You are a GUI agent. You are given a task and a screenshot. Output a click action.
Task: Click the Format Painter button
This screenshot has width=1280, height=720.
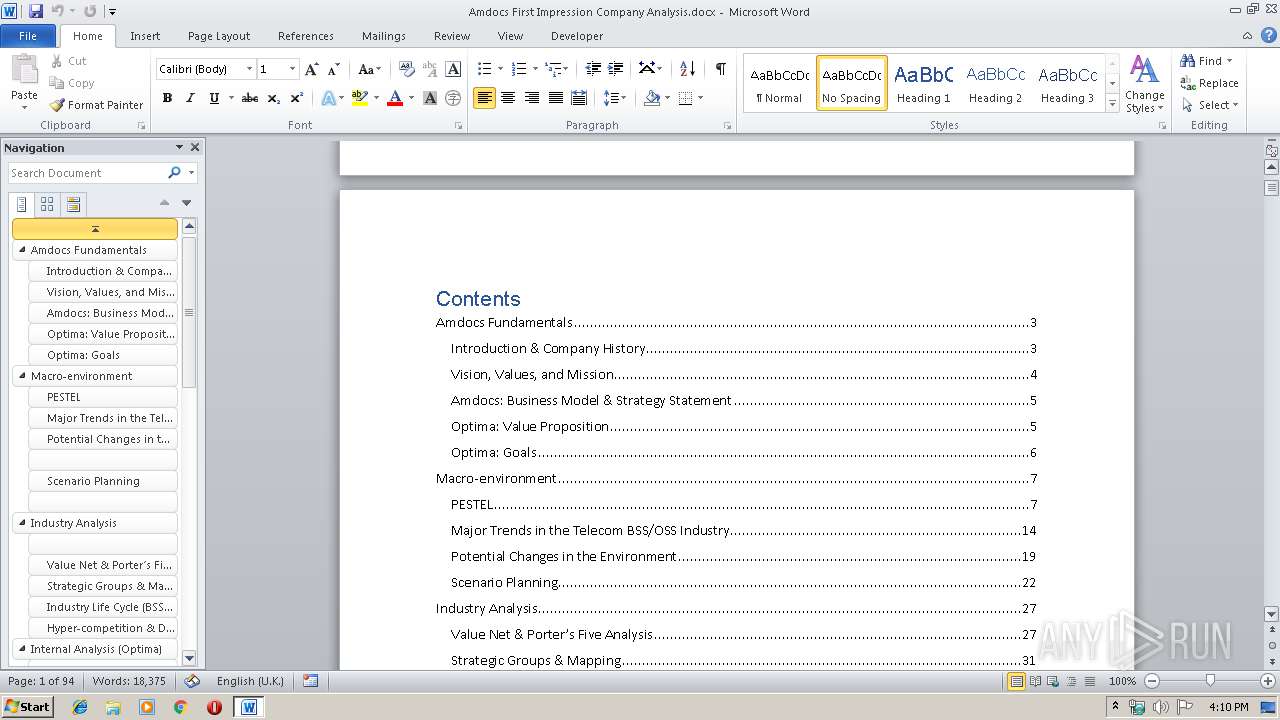click(x=96, y=105)
